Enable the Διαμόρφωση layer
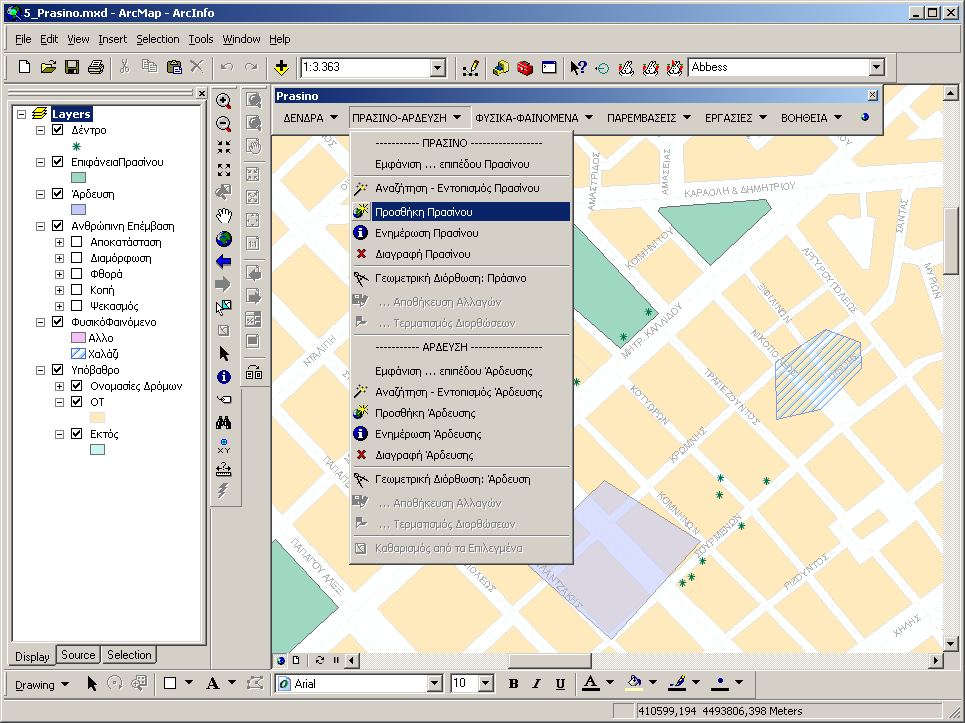This screenshot has width=965, height=723. [x=77, y=258]
